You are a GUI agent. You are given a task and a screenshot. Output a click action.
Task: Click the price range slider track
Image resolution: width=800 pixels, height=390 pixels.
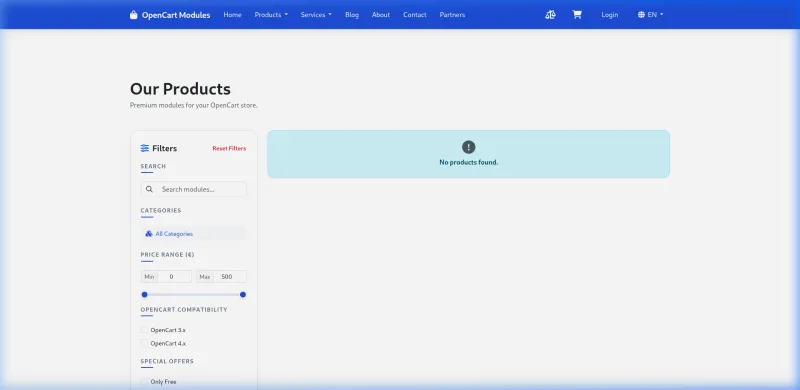point(193,295)
